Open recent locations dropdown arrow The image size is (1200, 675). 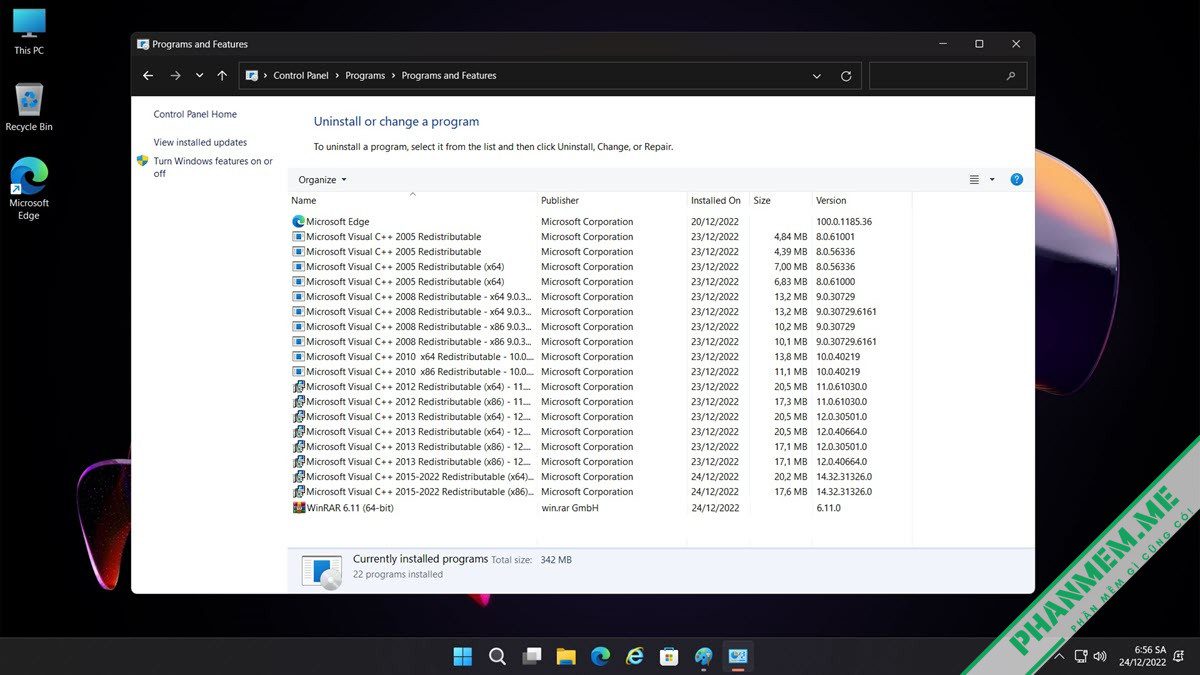pyautogui.click(x=199, y=76)
